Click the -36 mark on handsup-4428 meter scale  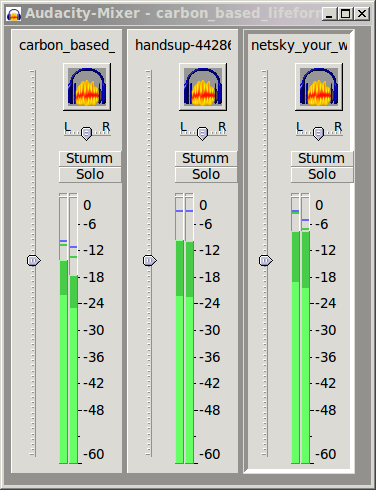[x=210, y=357]
